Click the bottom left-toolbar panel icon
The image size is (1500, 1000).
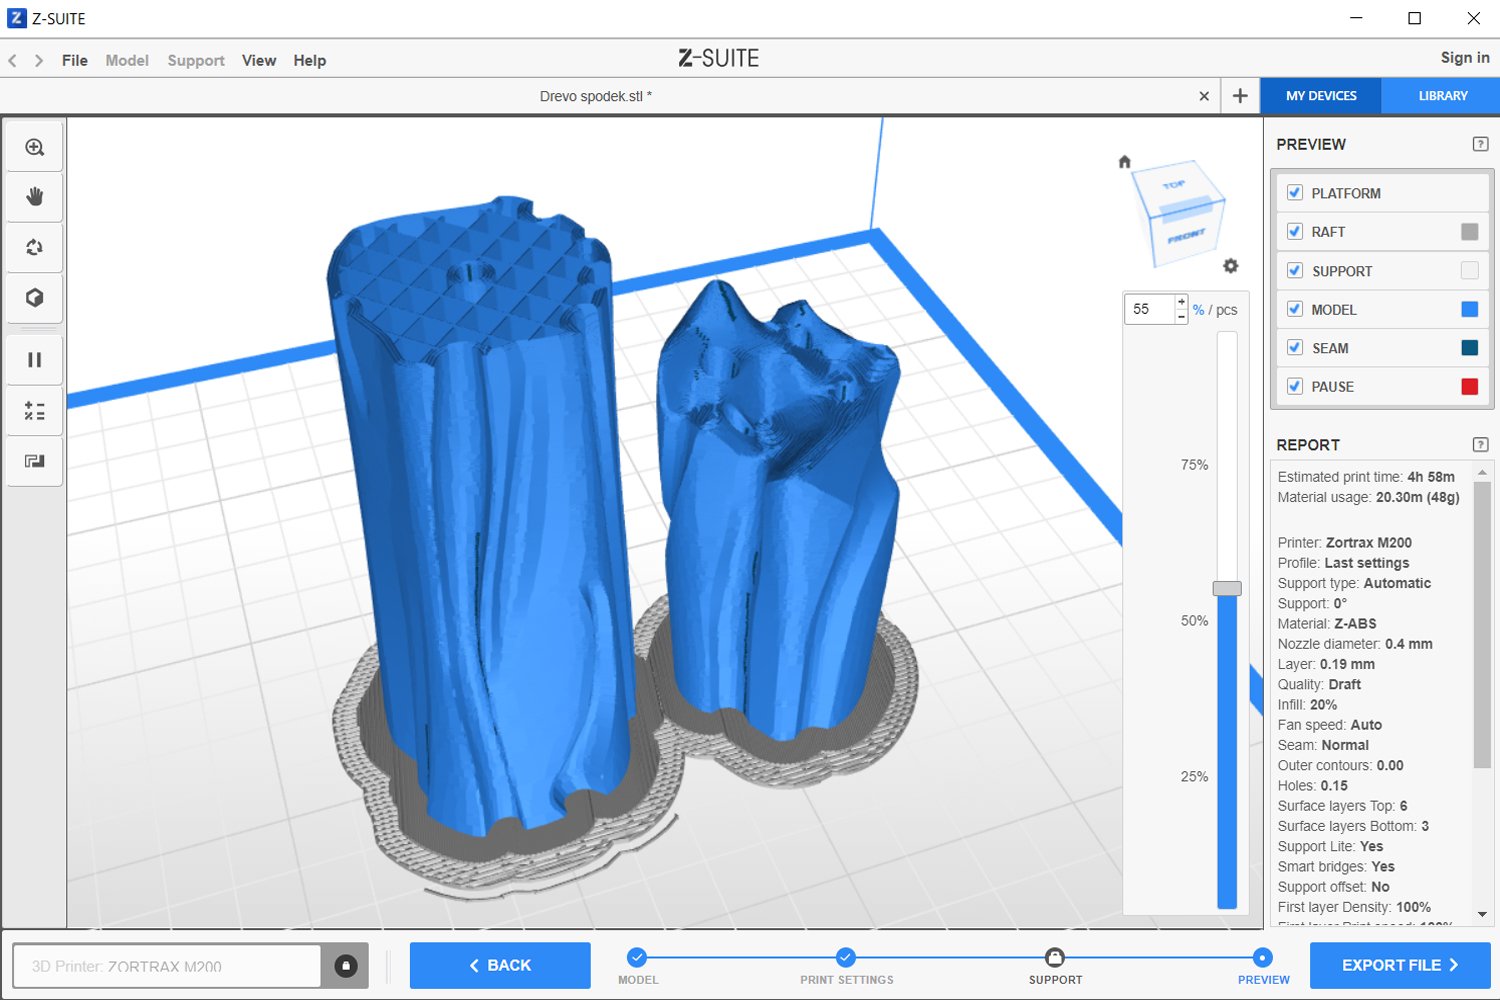coord(35,461)
